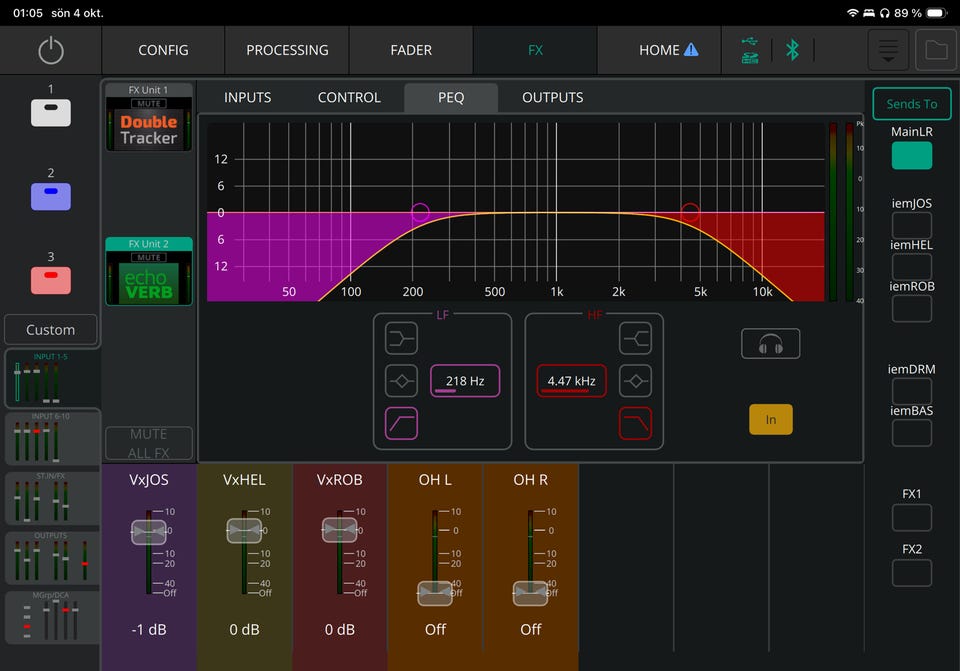Select LF bell filter shape
Viewport: 960px width, 671px height.
click(x=402, y=381)
